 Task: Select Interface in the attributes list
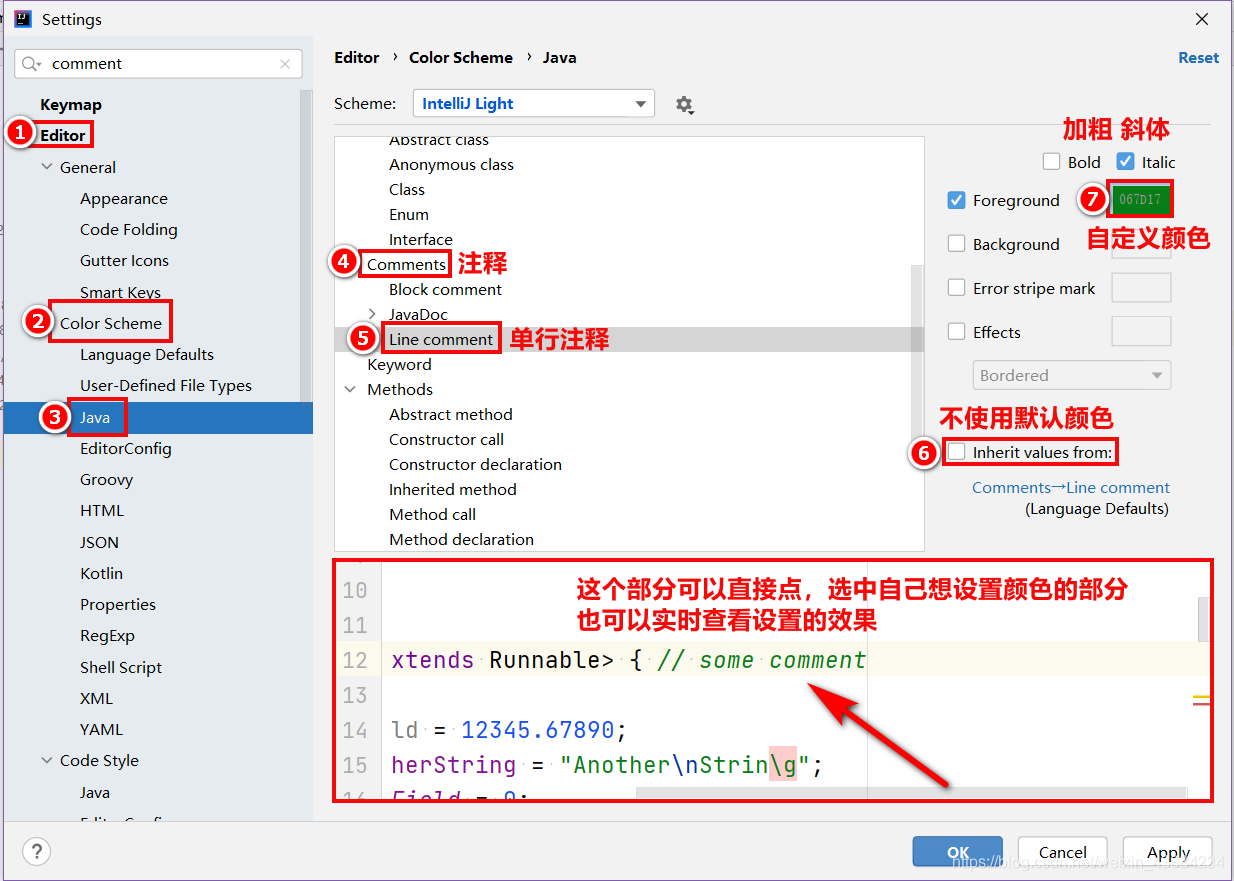(421, 239)
